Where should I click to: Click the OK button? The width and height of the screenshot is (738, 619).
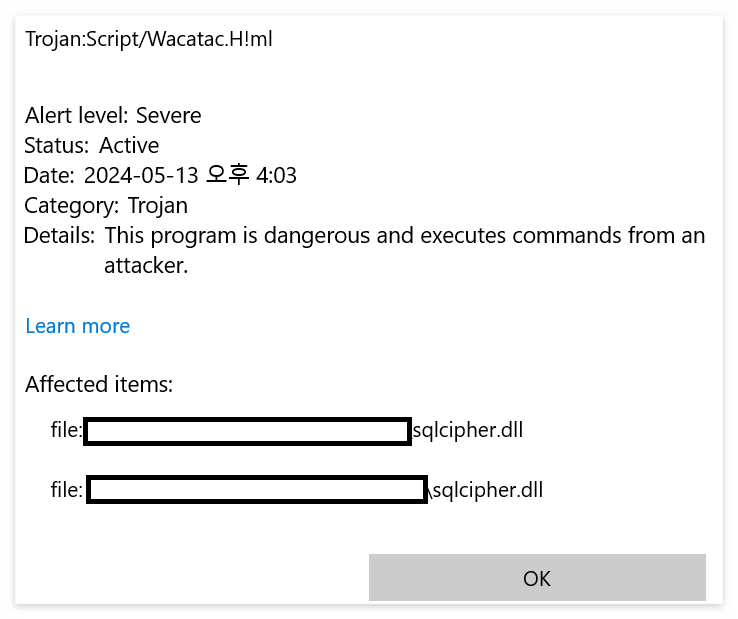coord(537,578)
